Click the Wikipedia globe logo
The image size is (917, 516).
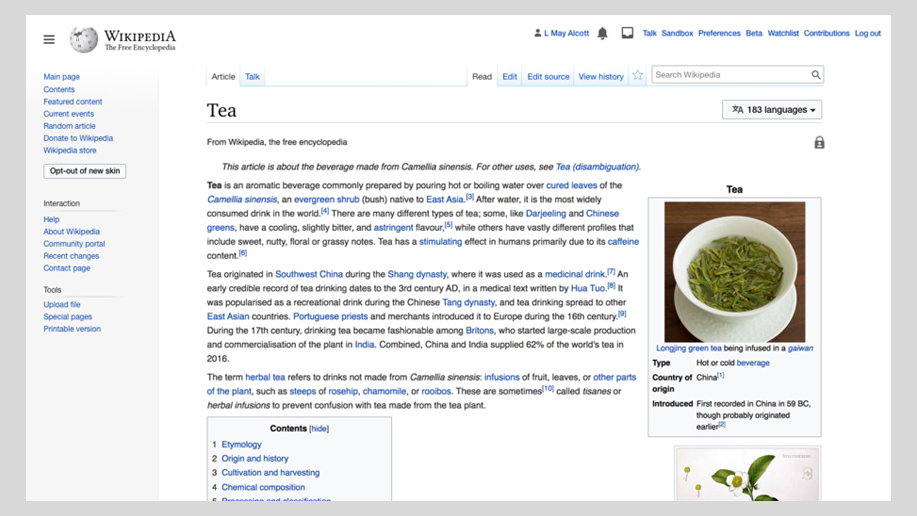point(84,39)
